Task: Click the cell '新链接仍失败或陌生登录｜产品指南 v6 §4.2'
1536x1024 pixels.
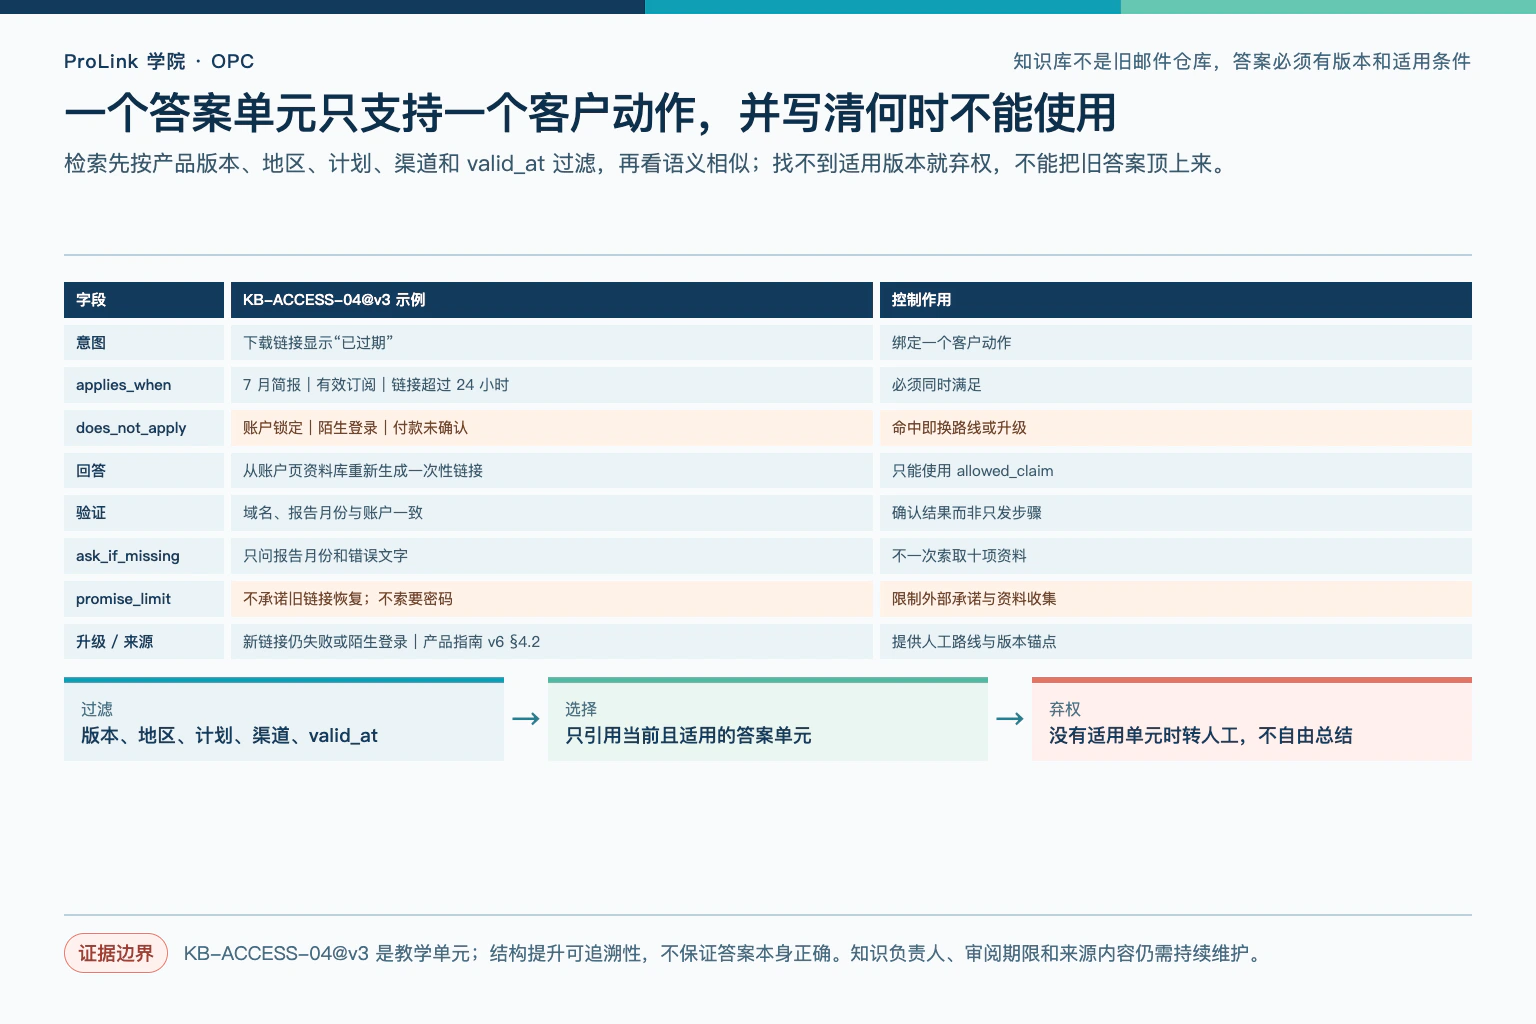Action: 552,642
